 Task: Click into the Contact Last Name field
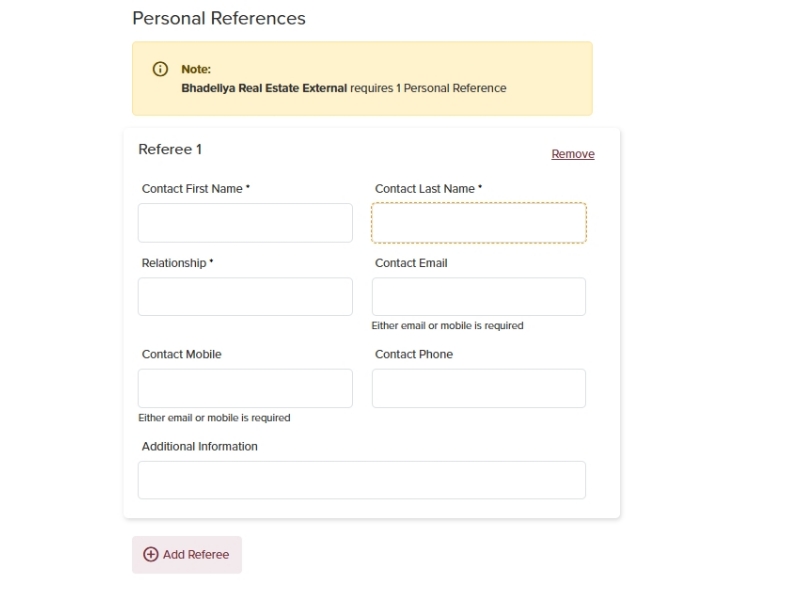tap(479, 223)
